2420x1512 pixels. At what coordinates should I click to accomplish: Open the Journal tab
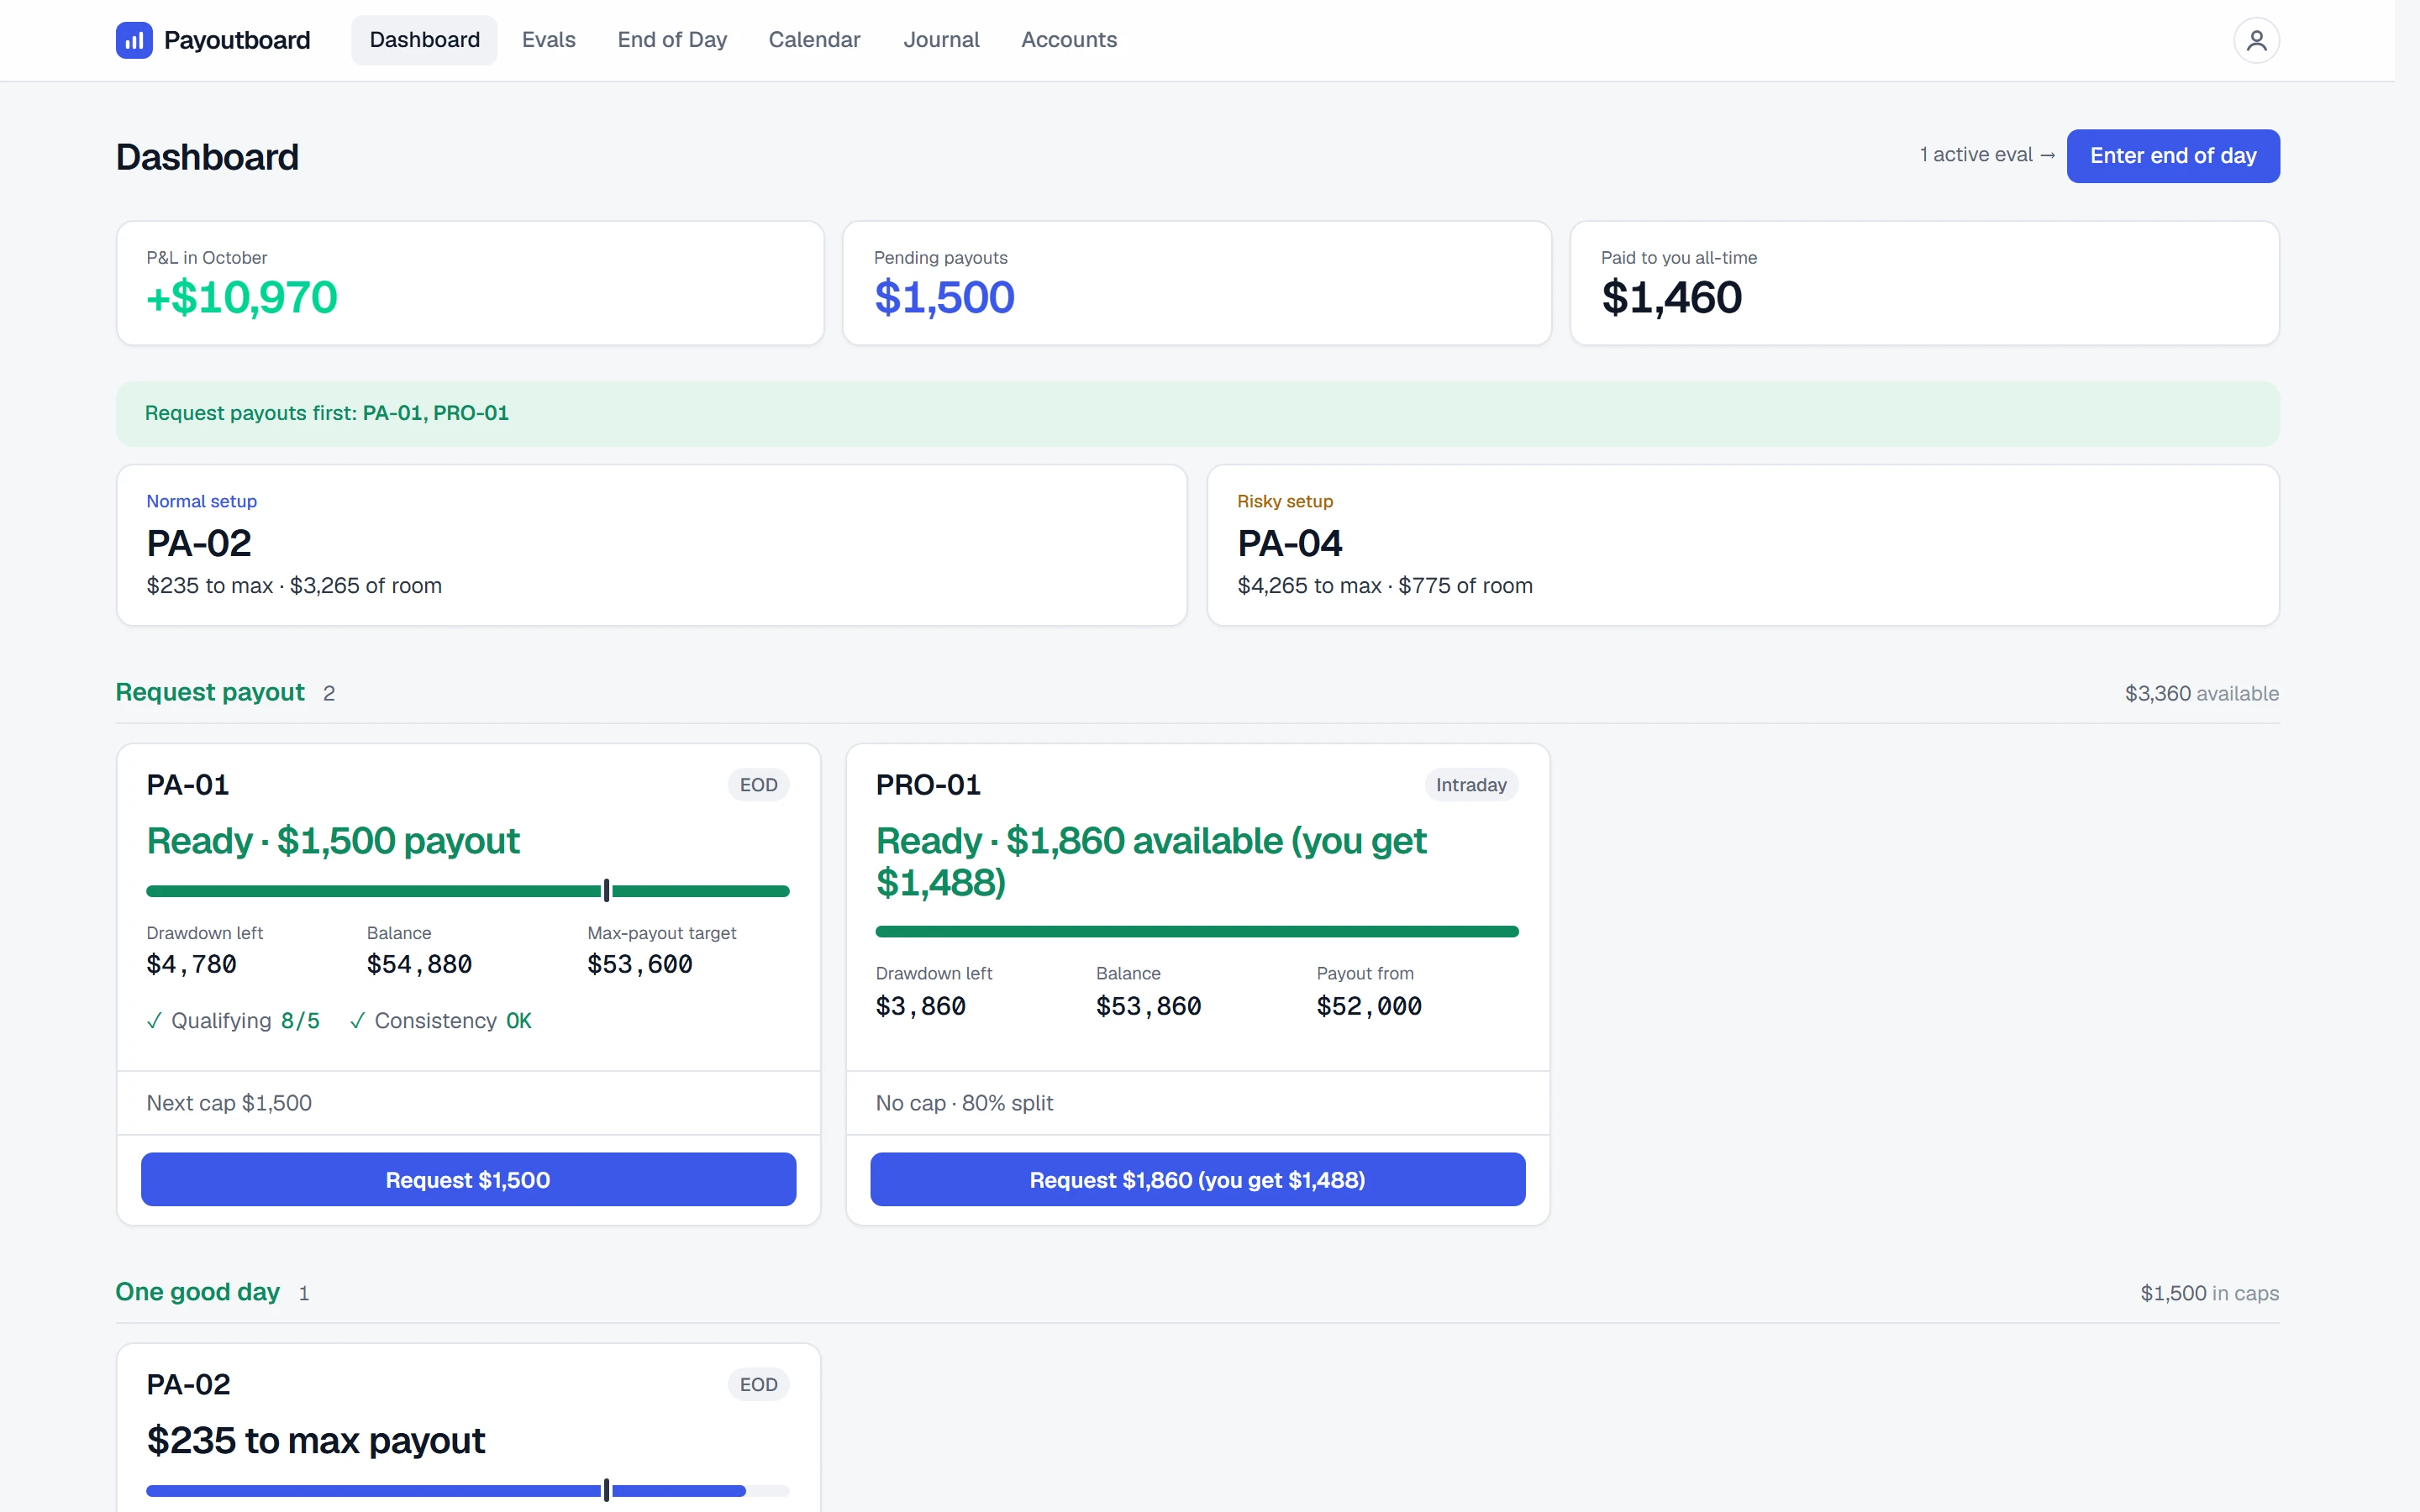point(941,40)
